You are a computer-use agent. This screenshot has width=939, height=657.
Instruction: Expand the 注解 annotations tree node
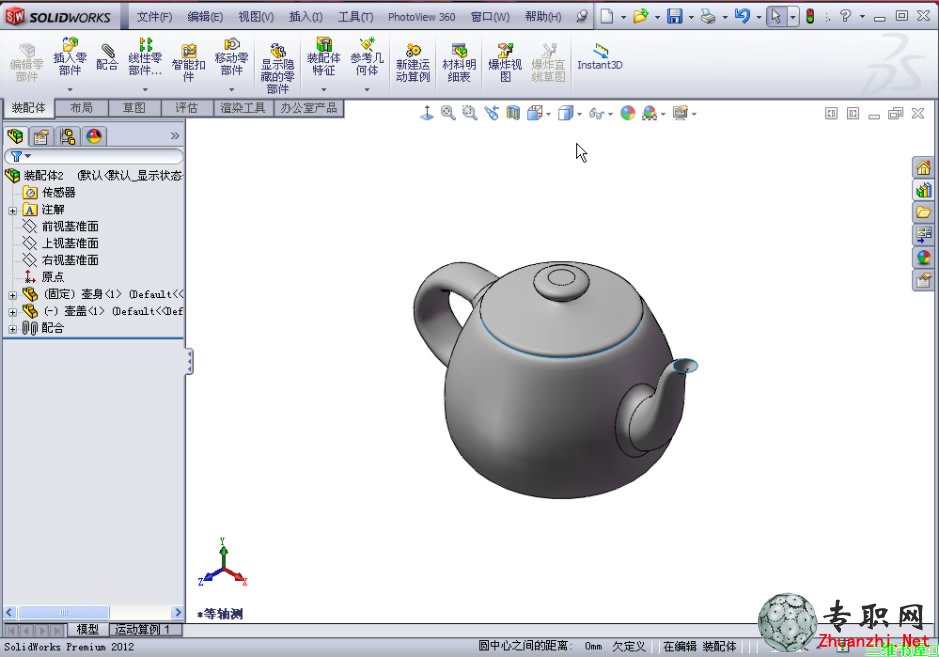tap(13, 210)
